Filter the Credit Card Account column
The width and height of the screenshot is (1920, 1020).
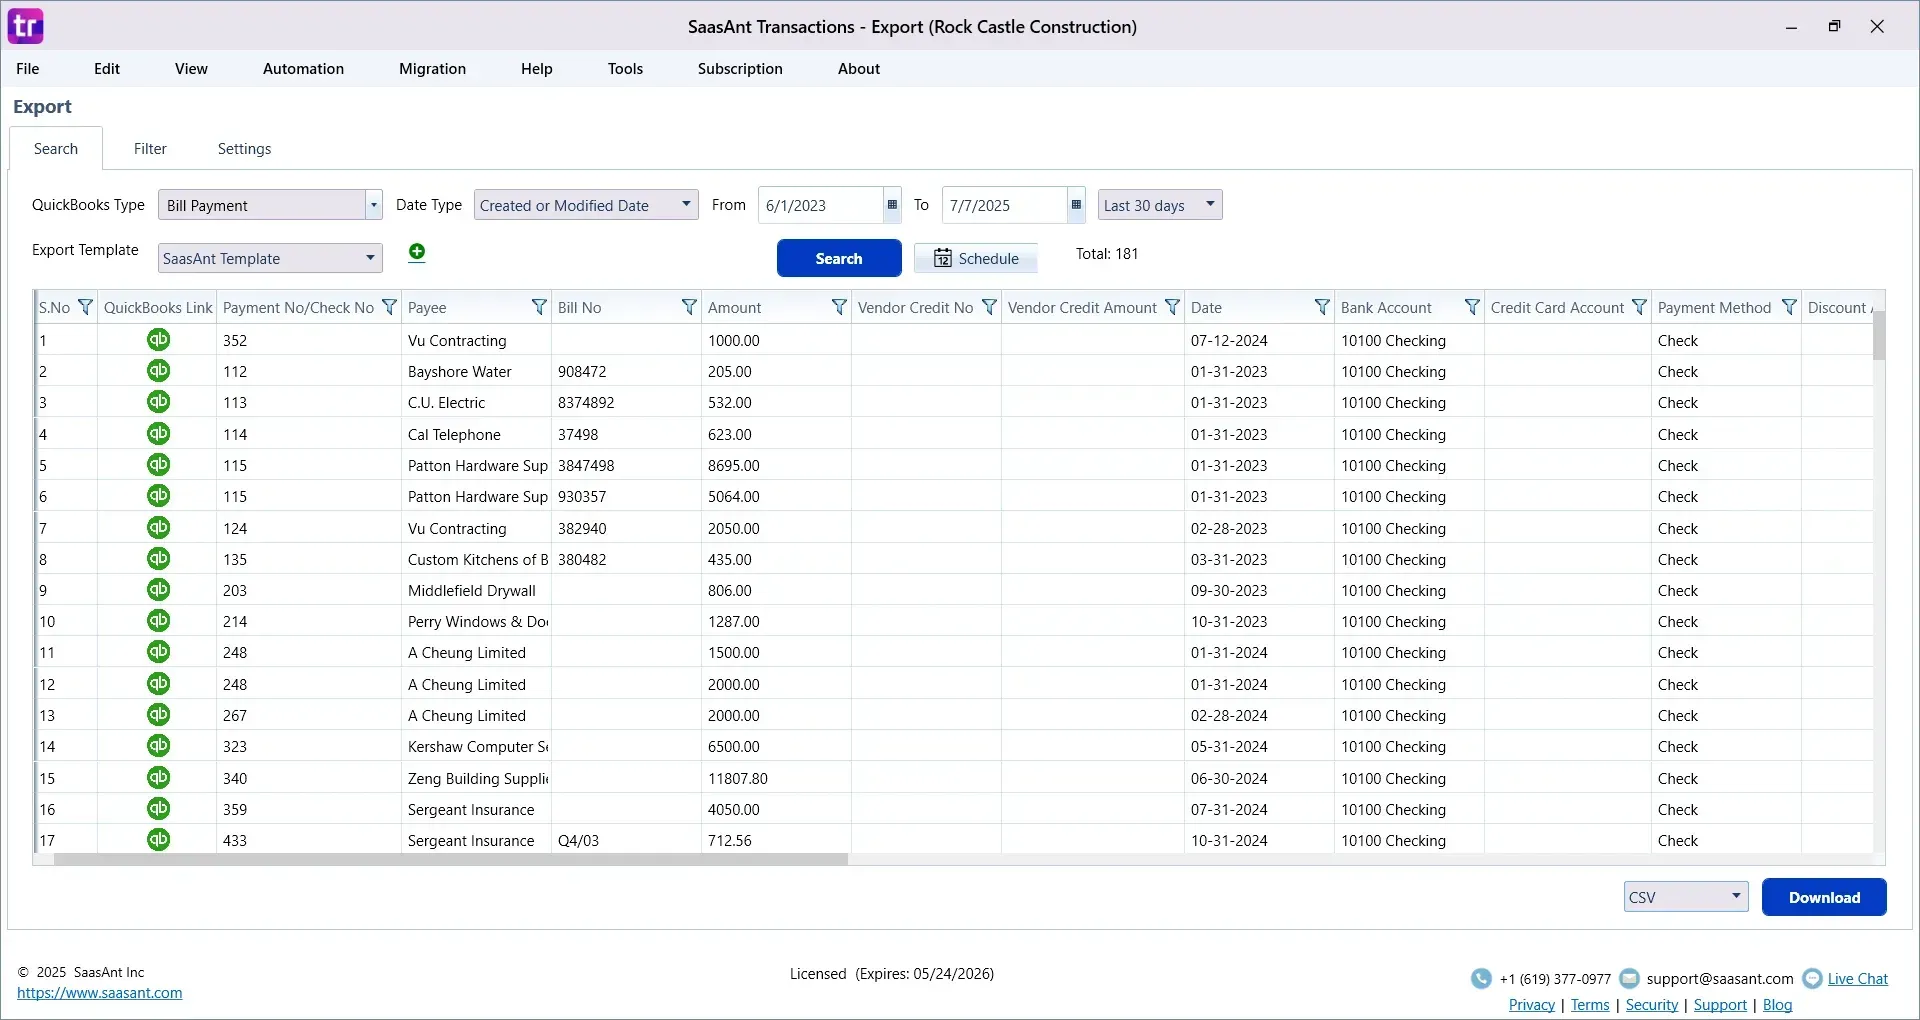click(x=1639, y=307)
